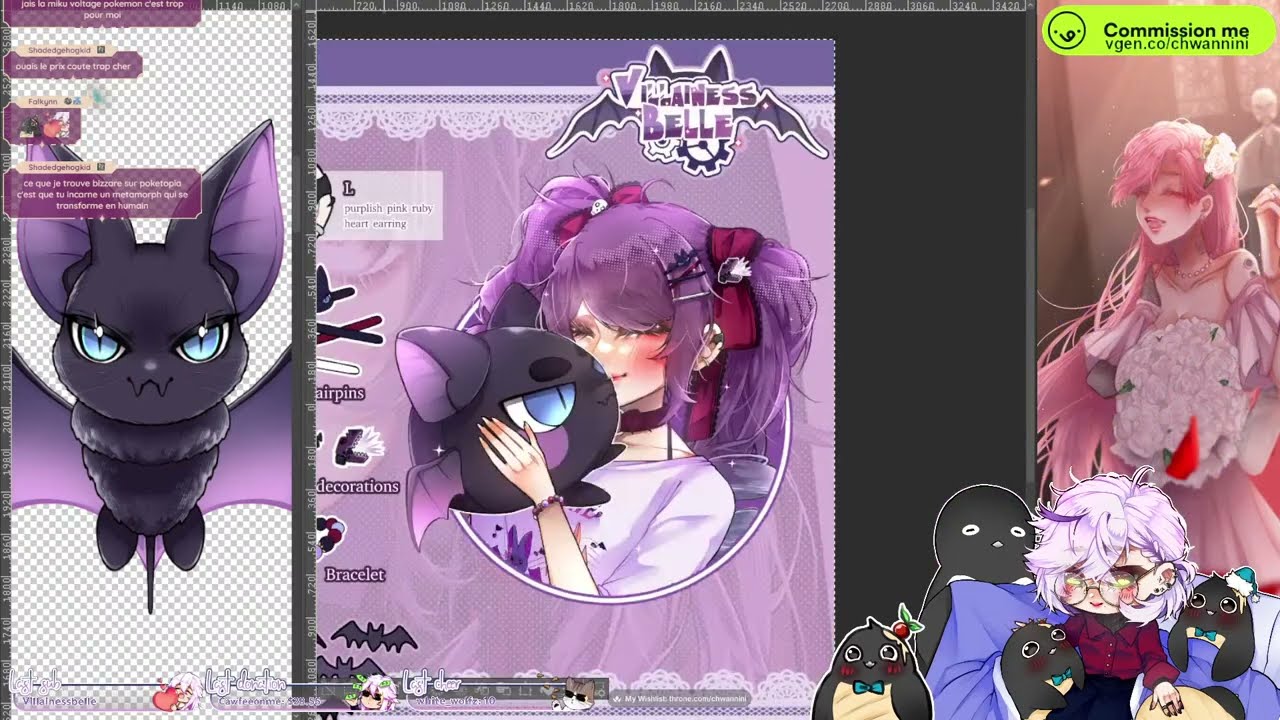1280x720 pixels.
Task: Open the Commission me vgen.co/chwannini banner
Action: click(1159, 33)
